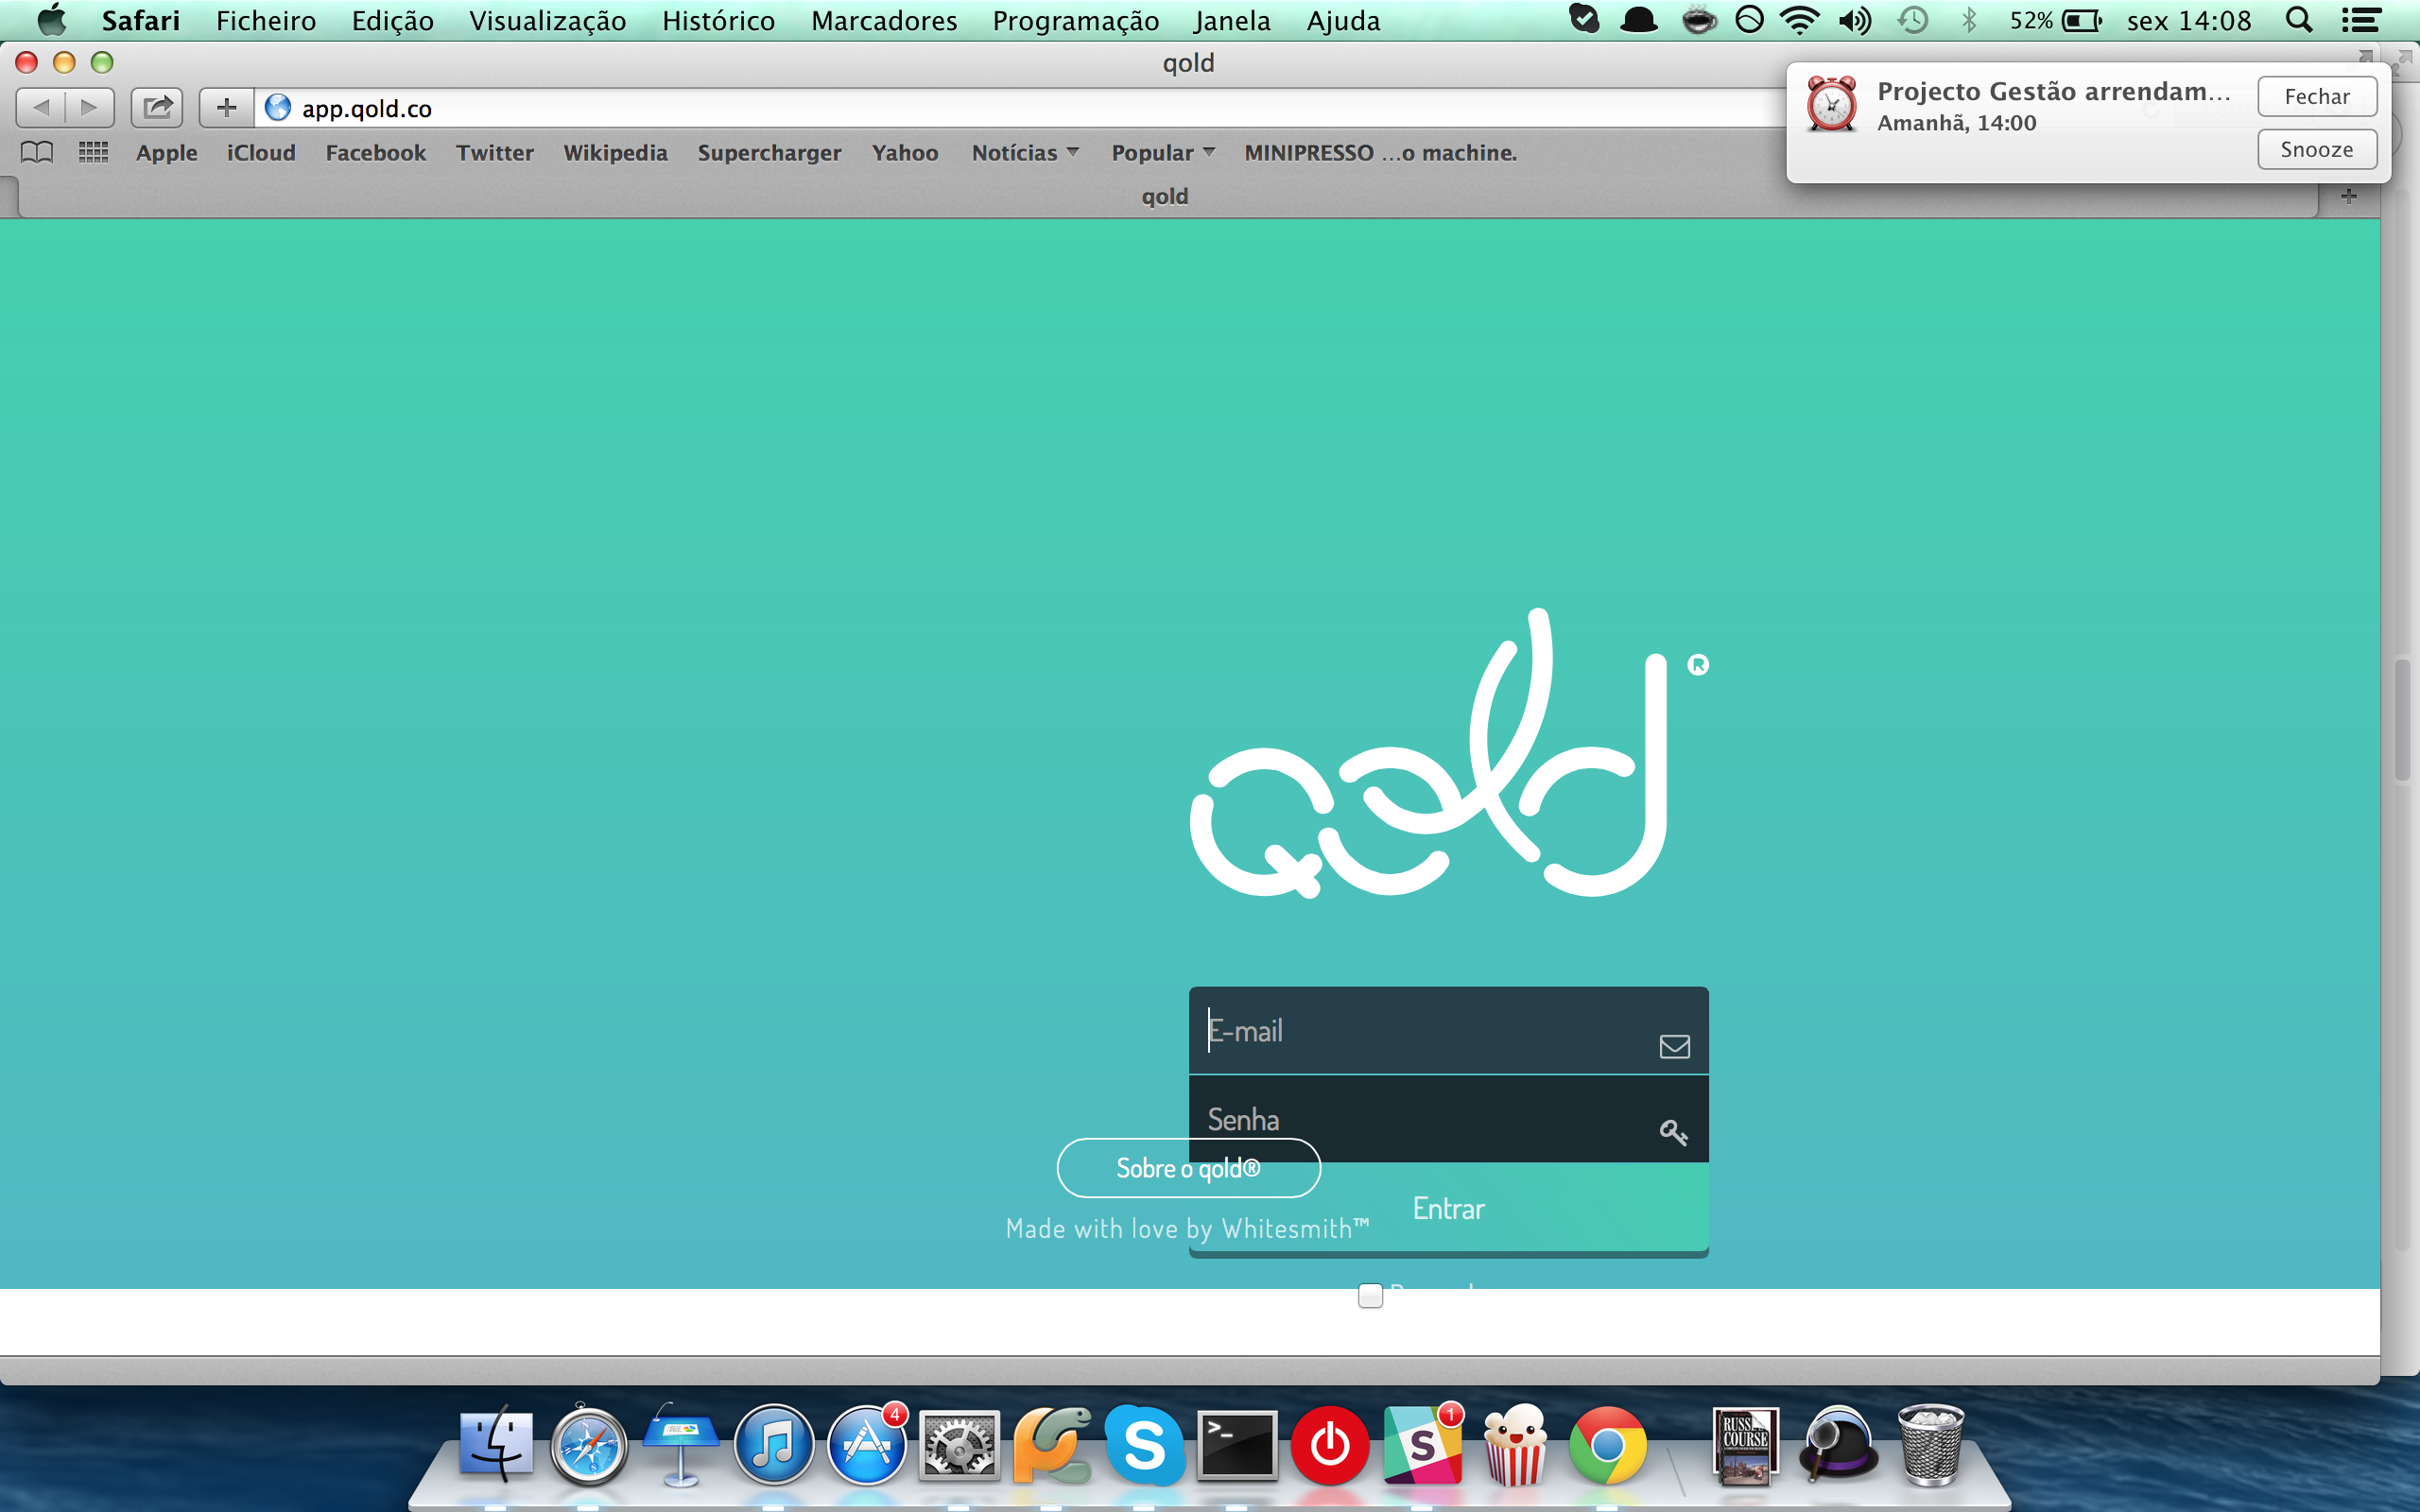The width and height of the screenshot is (2420, 1512).
Task: Open the Edição menu
Action: pos(392,20)
